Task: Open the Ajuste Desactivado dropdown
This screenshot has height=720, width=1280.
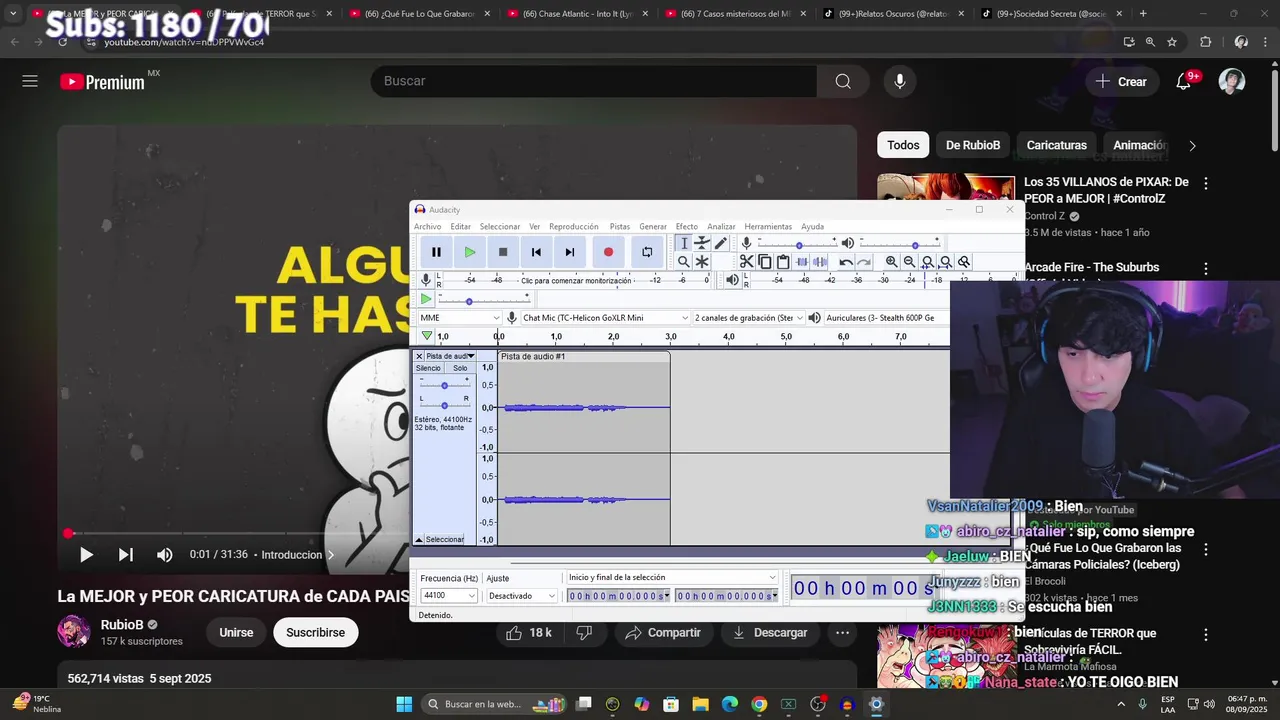Action: tap(521, 596)
